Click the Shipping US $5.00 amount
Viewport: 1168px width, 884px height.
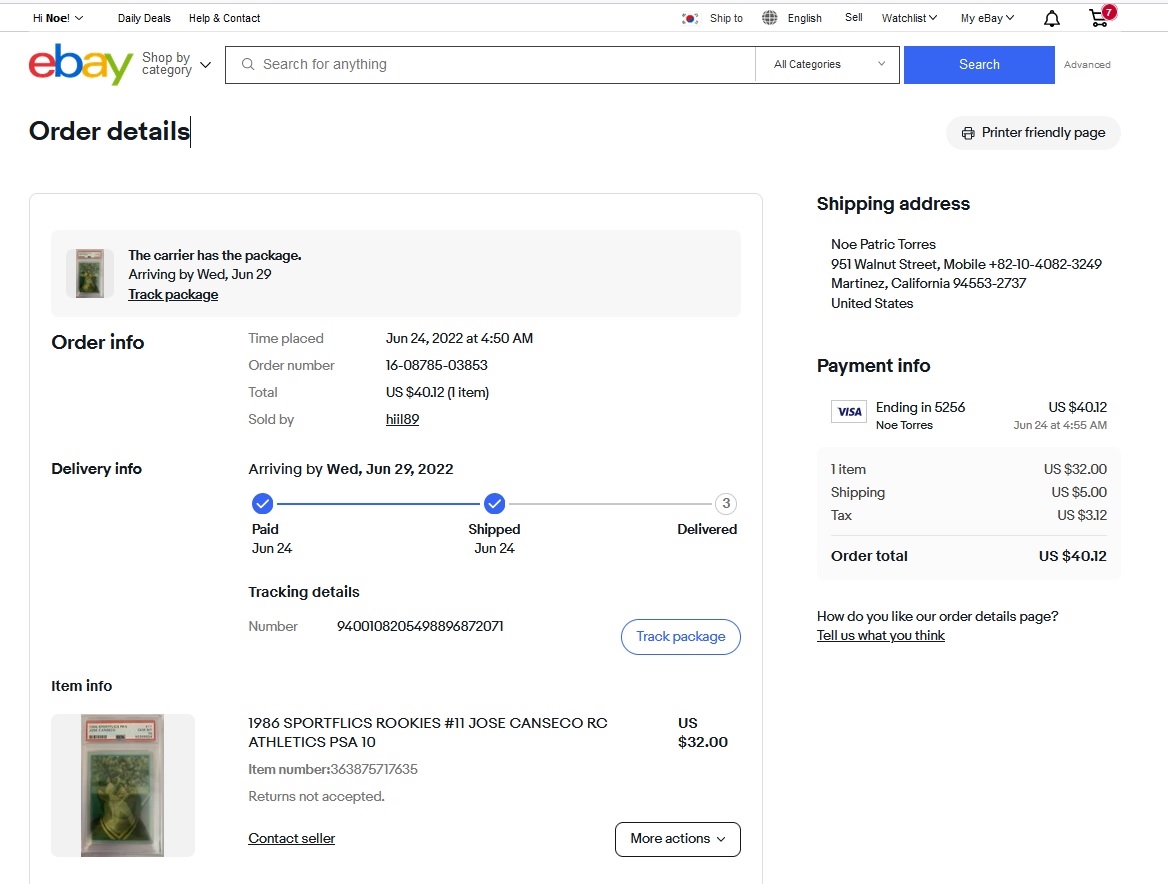(x=1079, y=492)
